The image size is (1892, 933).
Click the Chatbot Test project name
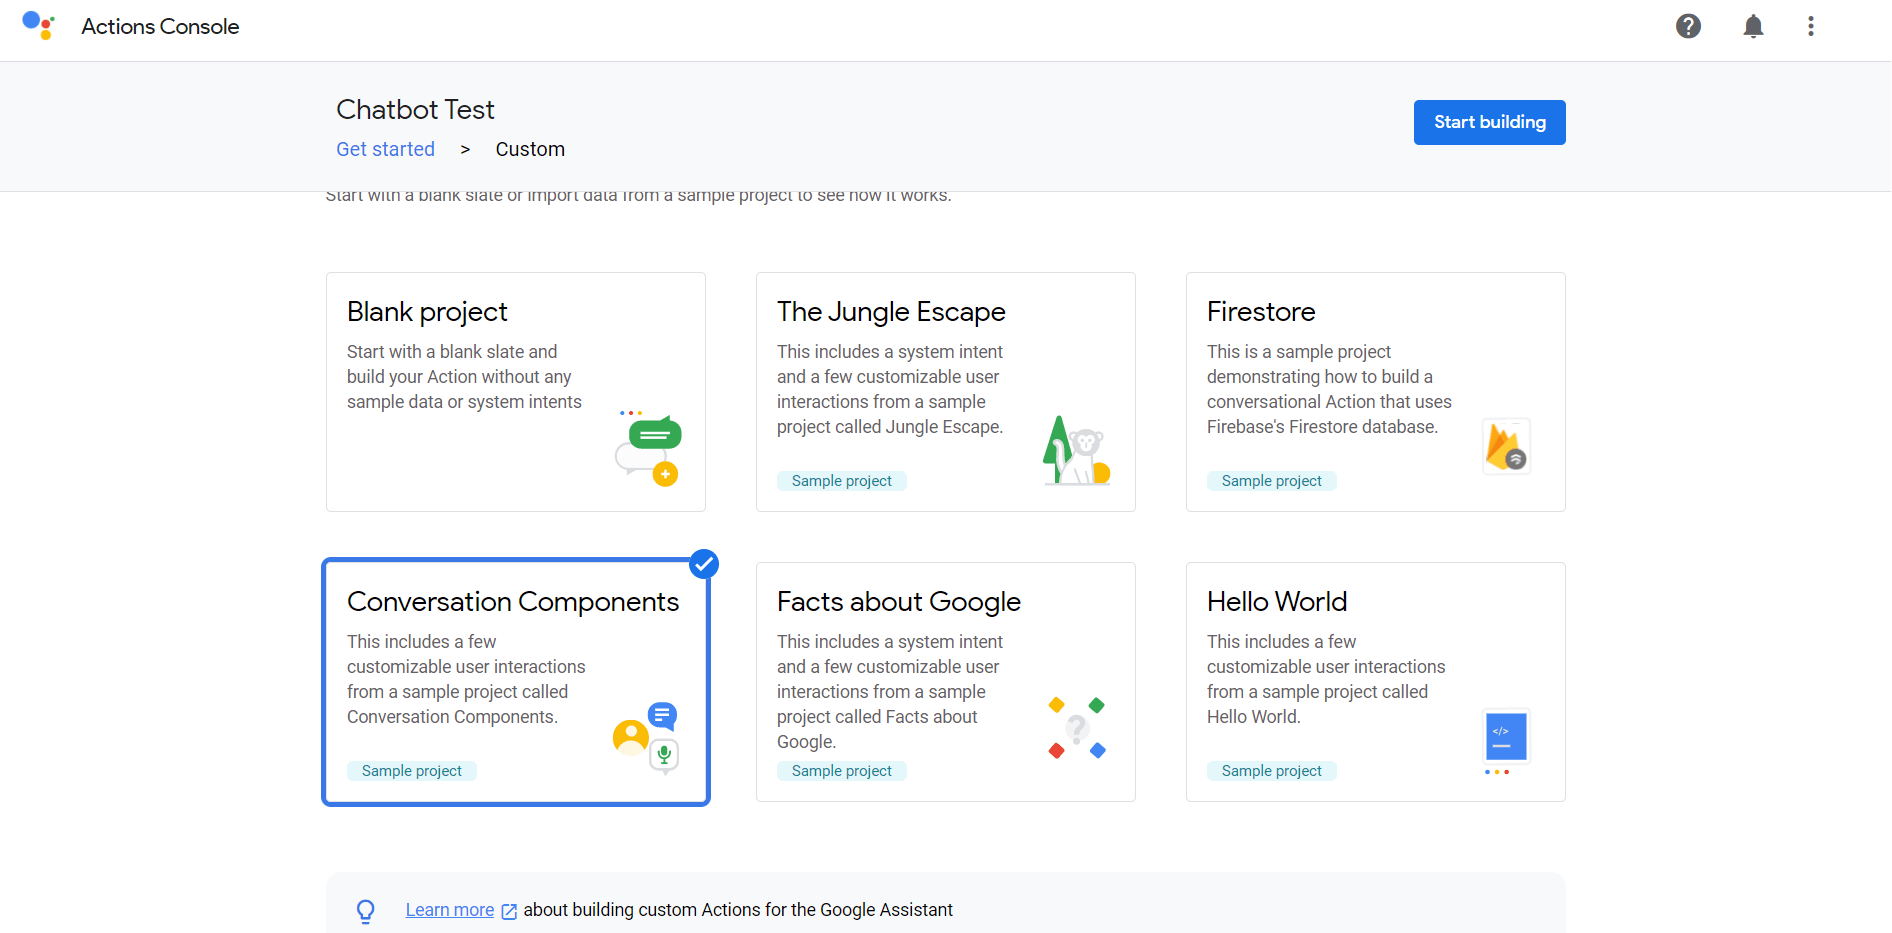pyautogui.click(x=415, y=109)
